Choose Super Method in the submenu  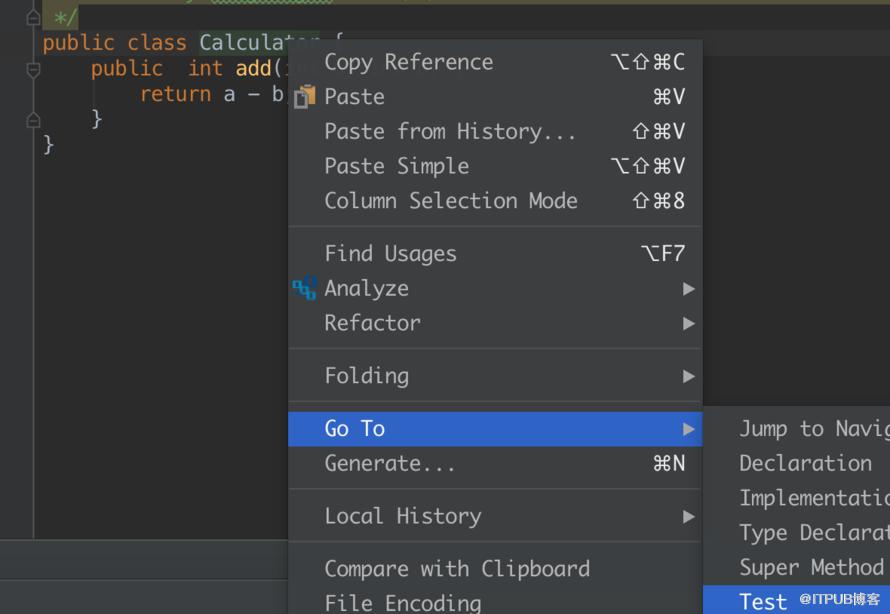pyautogui.click(x=797, y=567)
